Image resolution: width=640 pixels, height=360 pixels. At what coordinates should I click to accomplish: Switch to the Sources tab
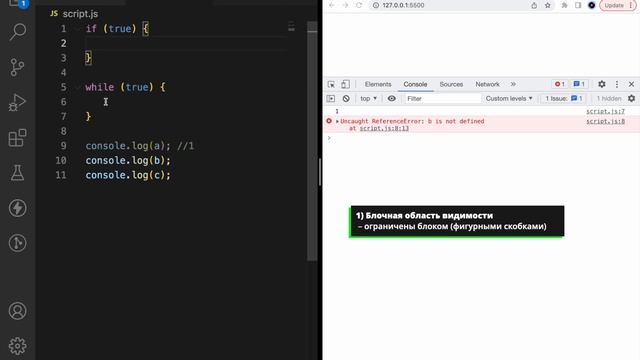451,84
